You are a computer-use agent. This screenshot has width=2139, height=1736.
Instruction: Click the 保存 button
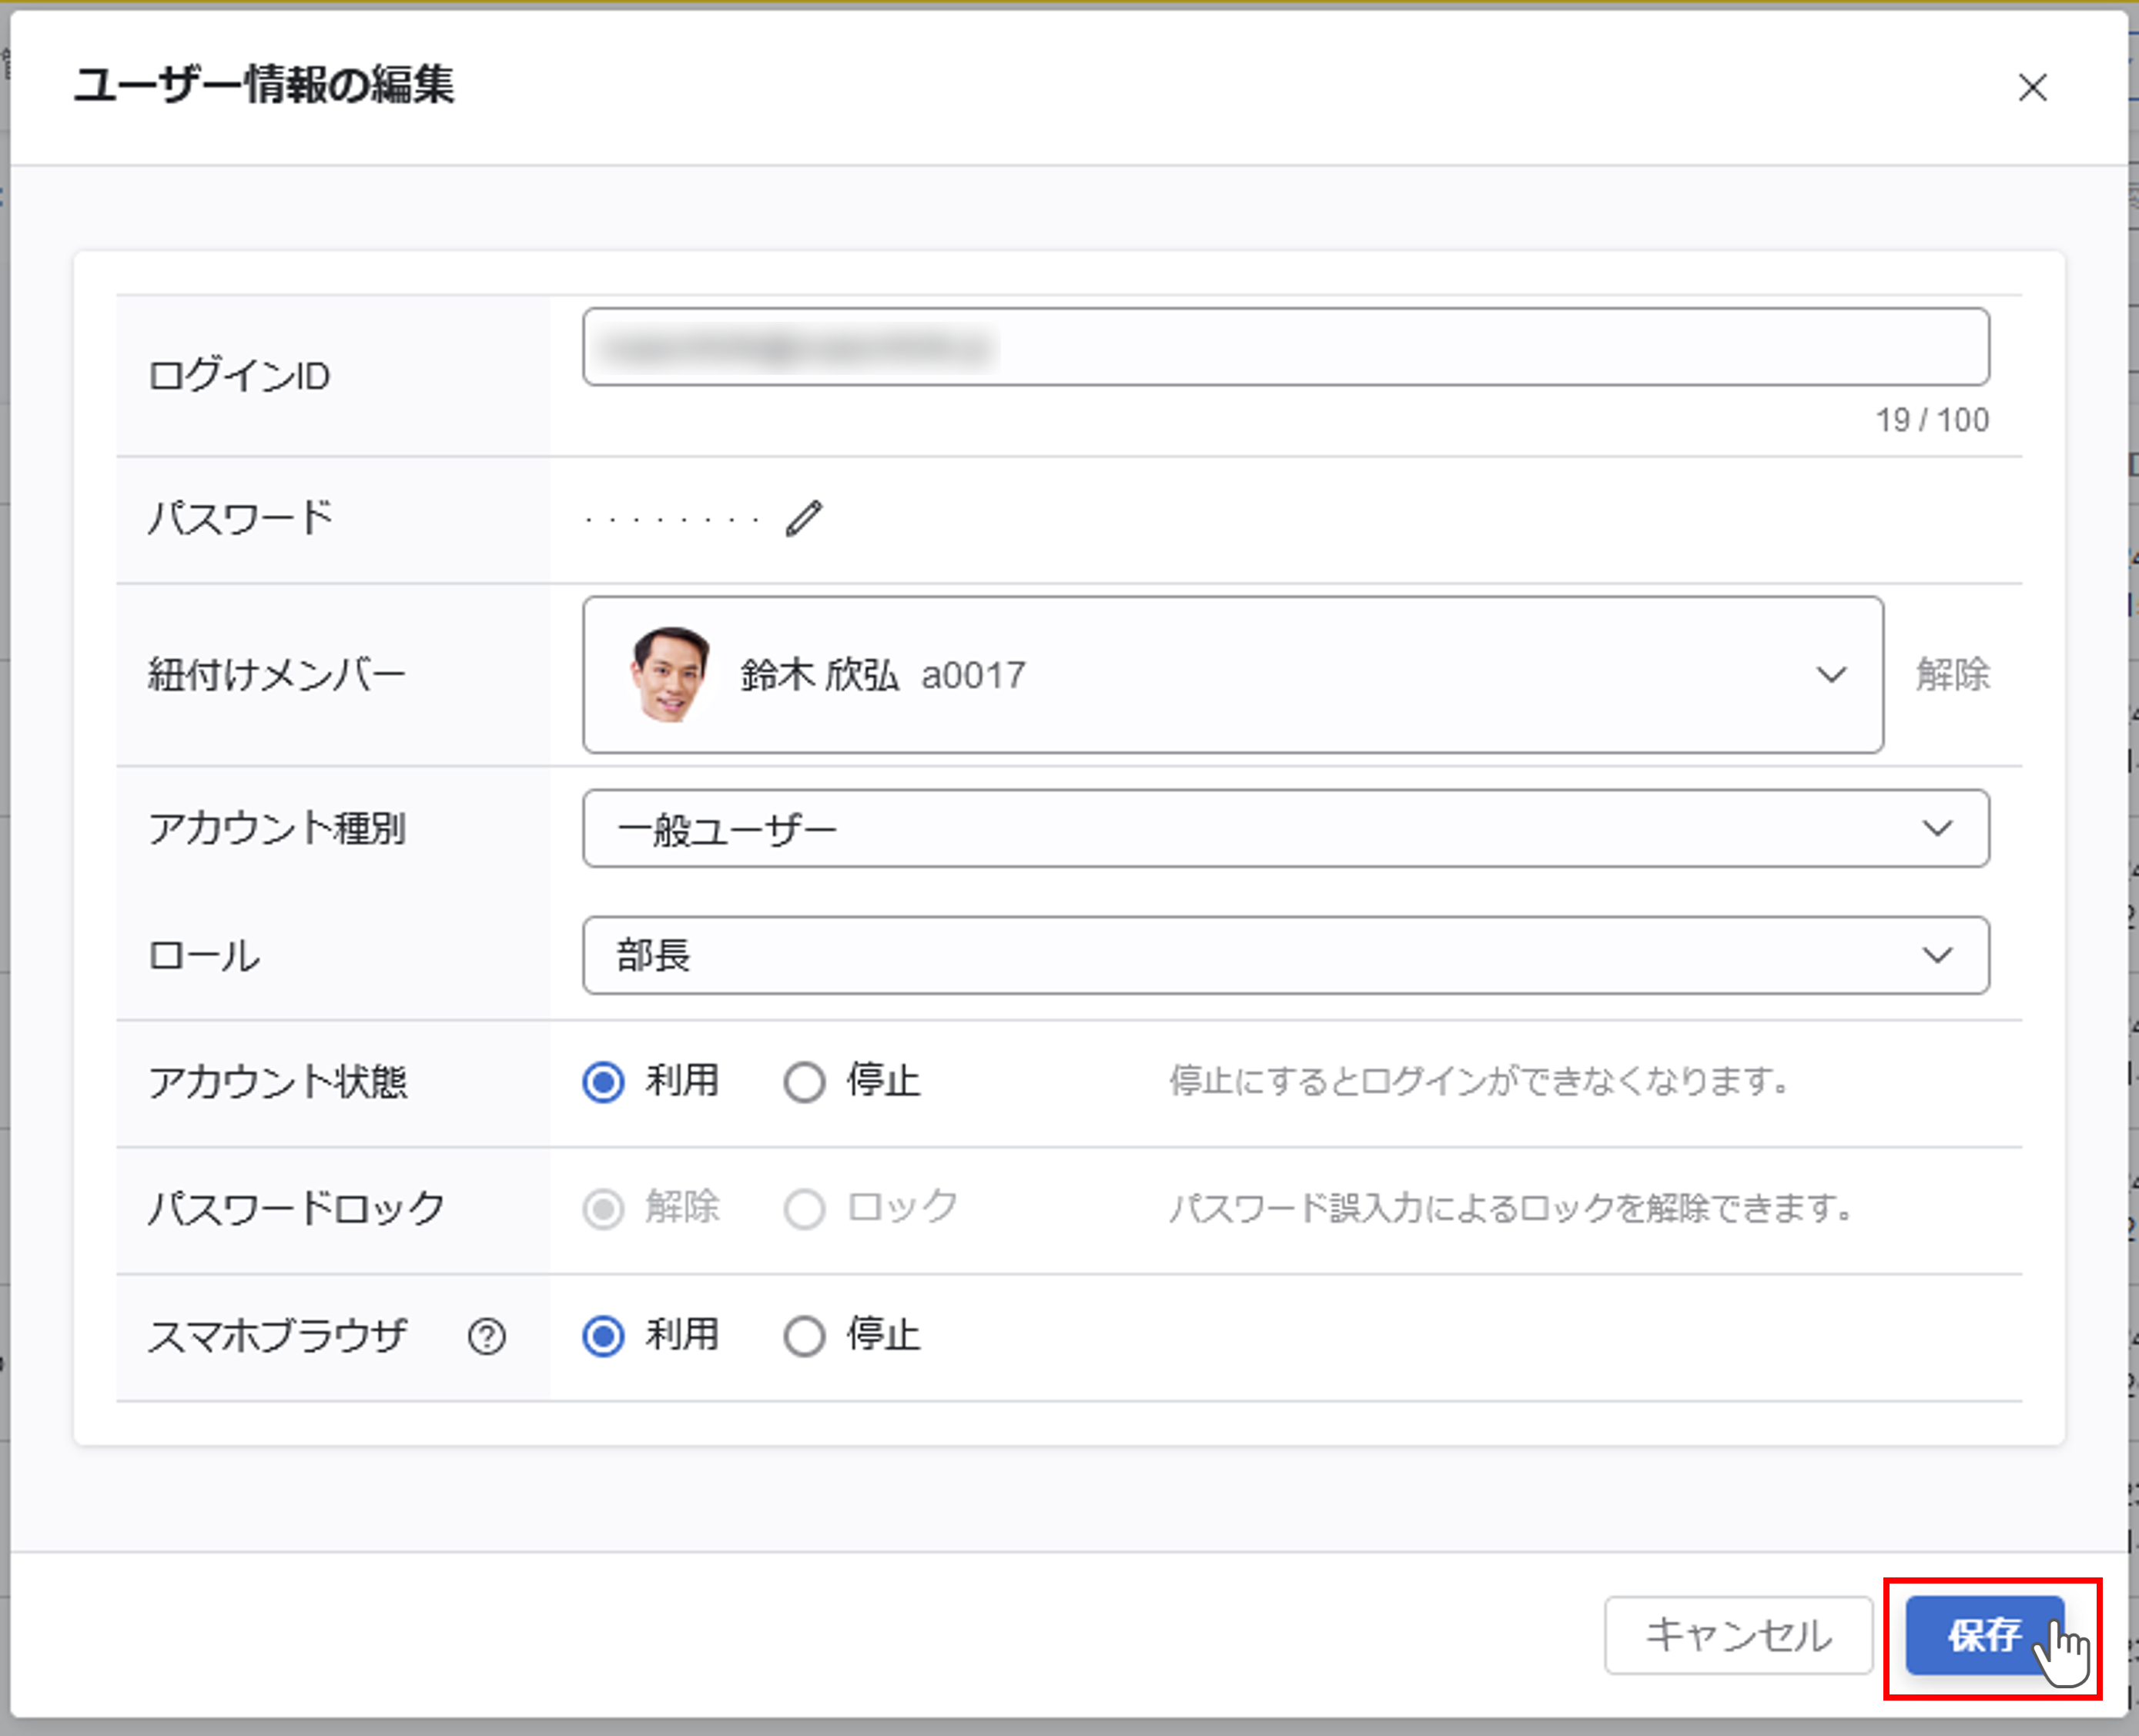pyautogui.click(x=1984, y=1634)
